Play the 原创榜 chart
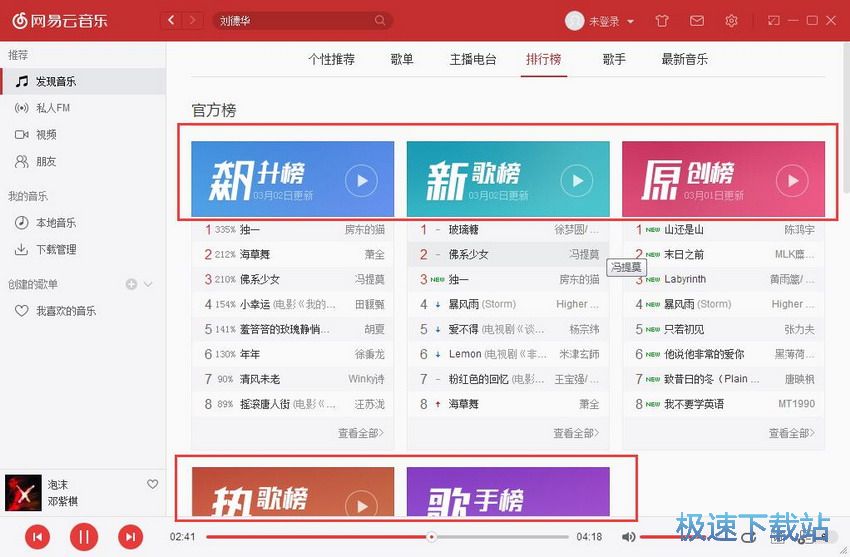850x557 pixels. (792, 181)
